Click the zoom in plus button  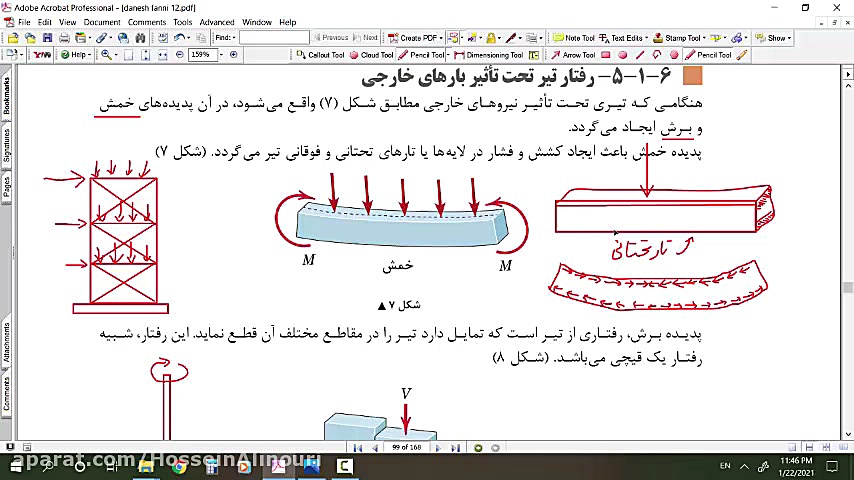coord(234,55)
